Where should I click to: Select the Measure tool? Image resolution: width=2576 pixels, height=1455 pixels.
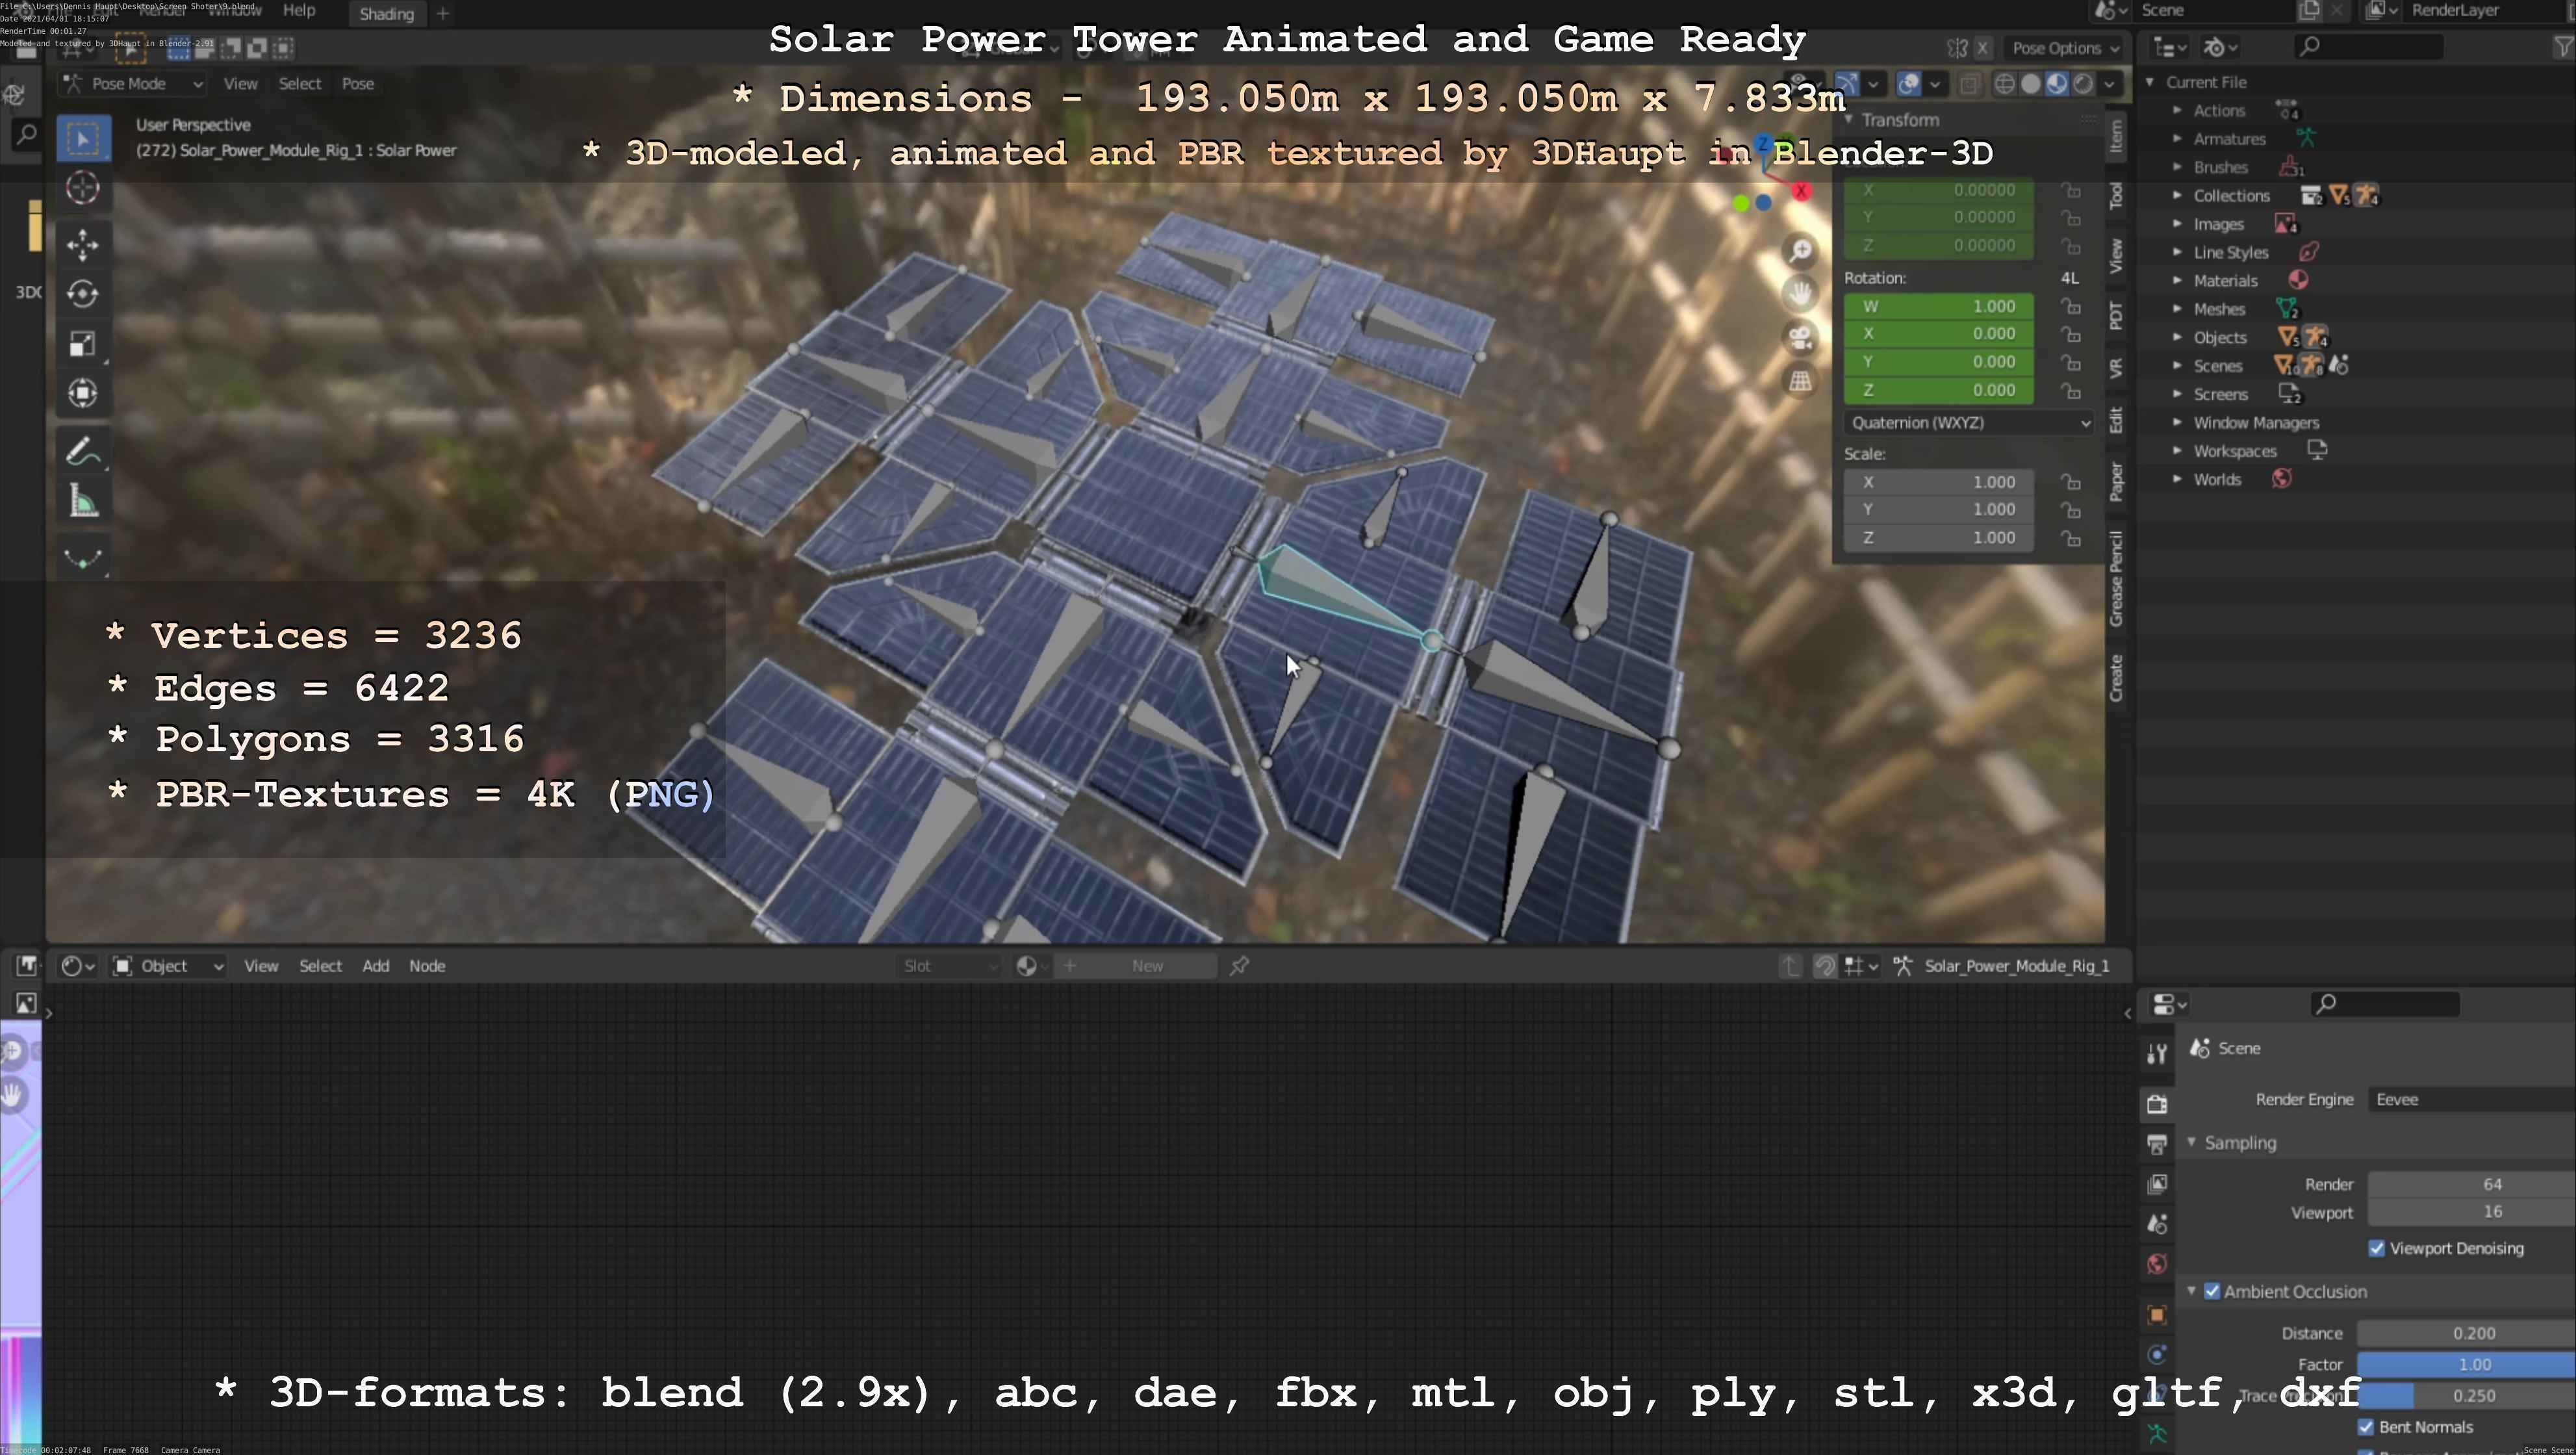[x=82, y=502]
